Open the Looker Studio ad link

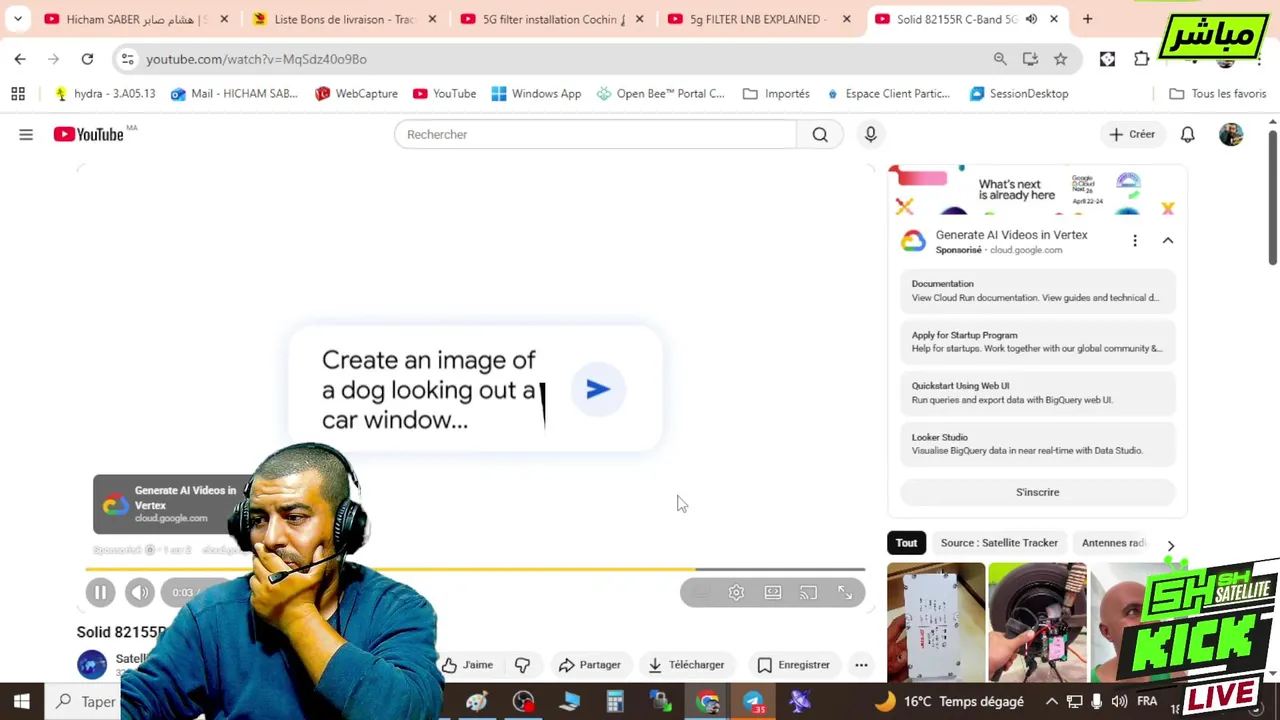(1037, 444)
